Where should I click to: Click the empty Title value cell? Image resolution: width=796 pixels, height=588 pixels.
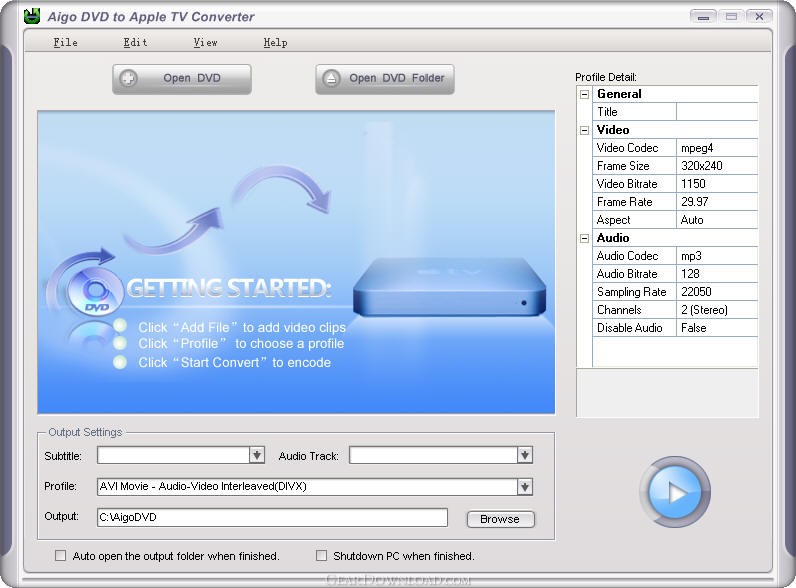click(717, 112)
